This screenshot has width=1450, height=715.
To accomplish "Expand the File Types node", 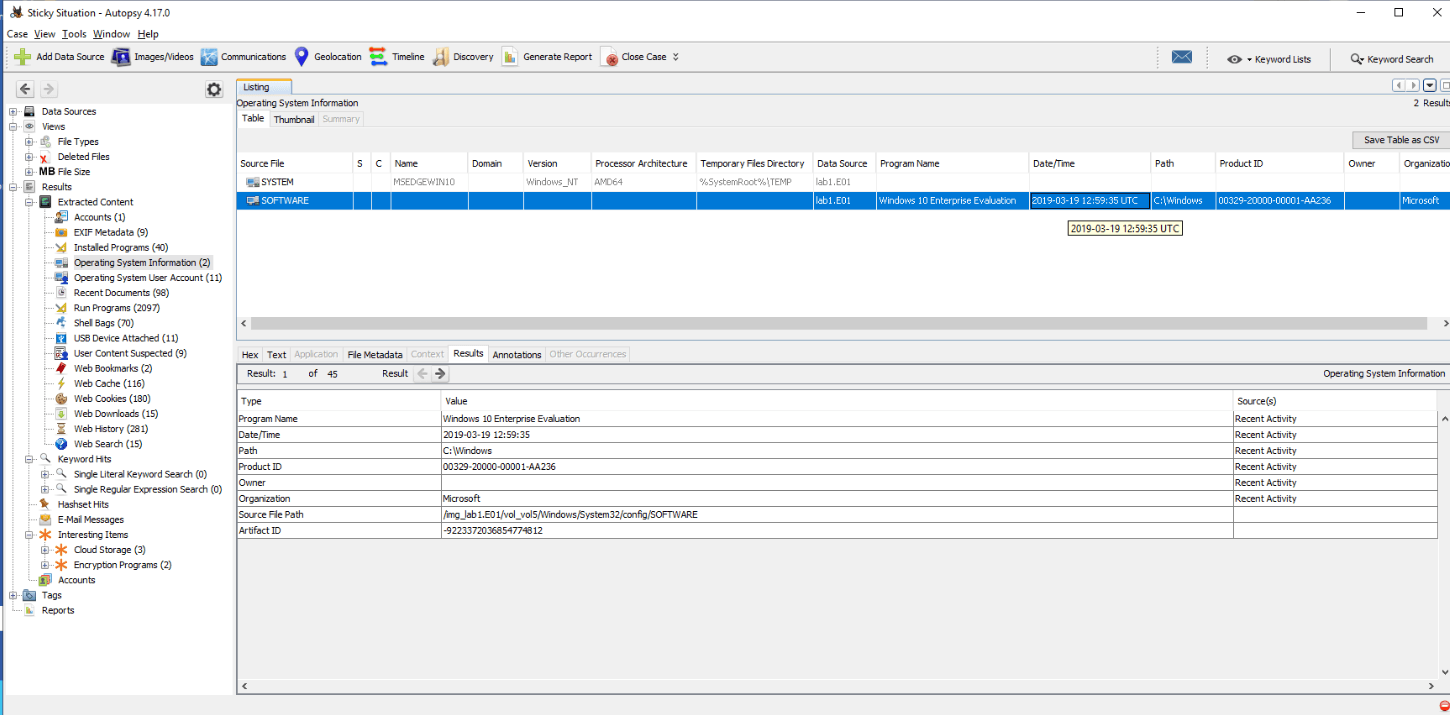I will click(29, 142).
